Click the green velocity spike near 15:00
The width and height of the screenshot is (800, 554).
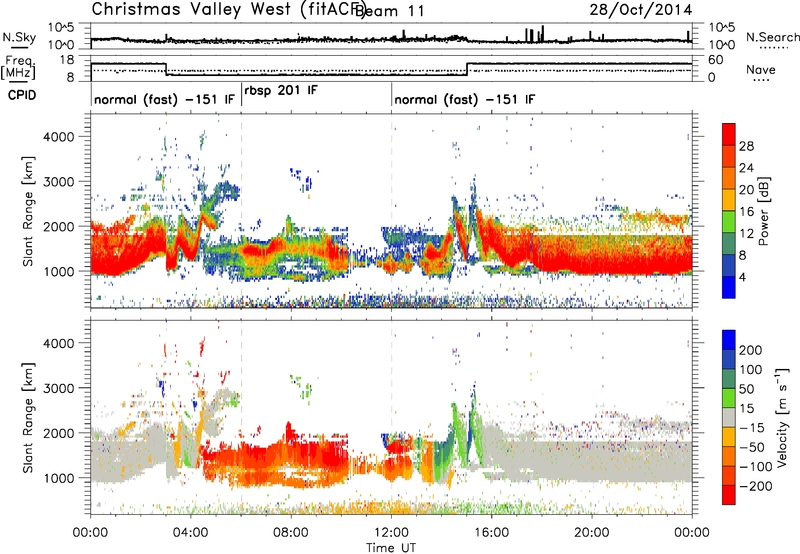[x=473, y=426]
